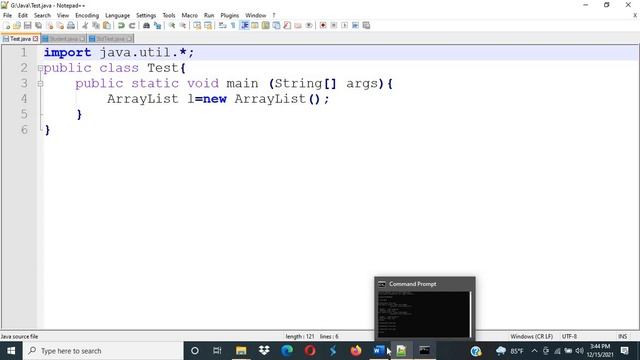Viewport: 640px width, 360px height.
Task: Toggle show all characters icon
Action: coord(233,25)
